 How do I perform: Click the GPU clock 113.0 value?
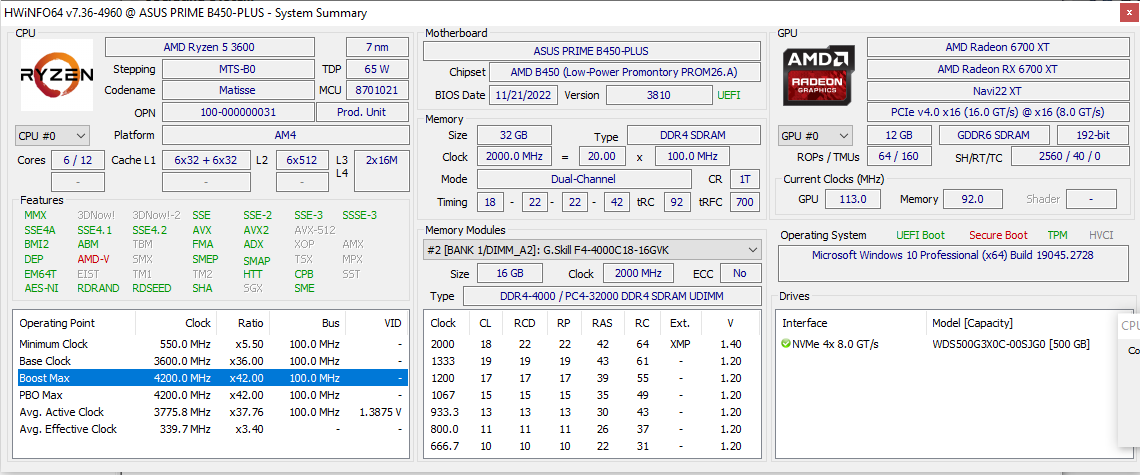(x=852, y=199)
